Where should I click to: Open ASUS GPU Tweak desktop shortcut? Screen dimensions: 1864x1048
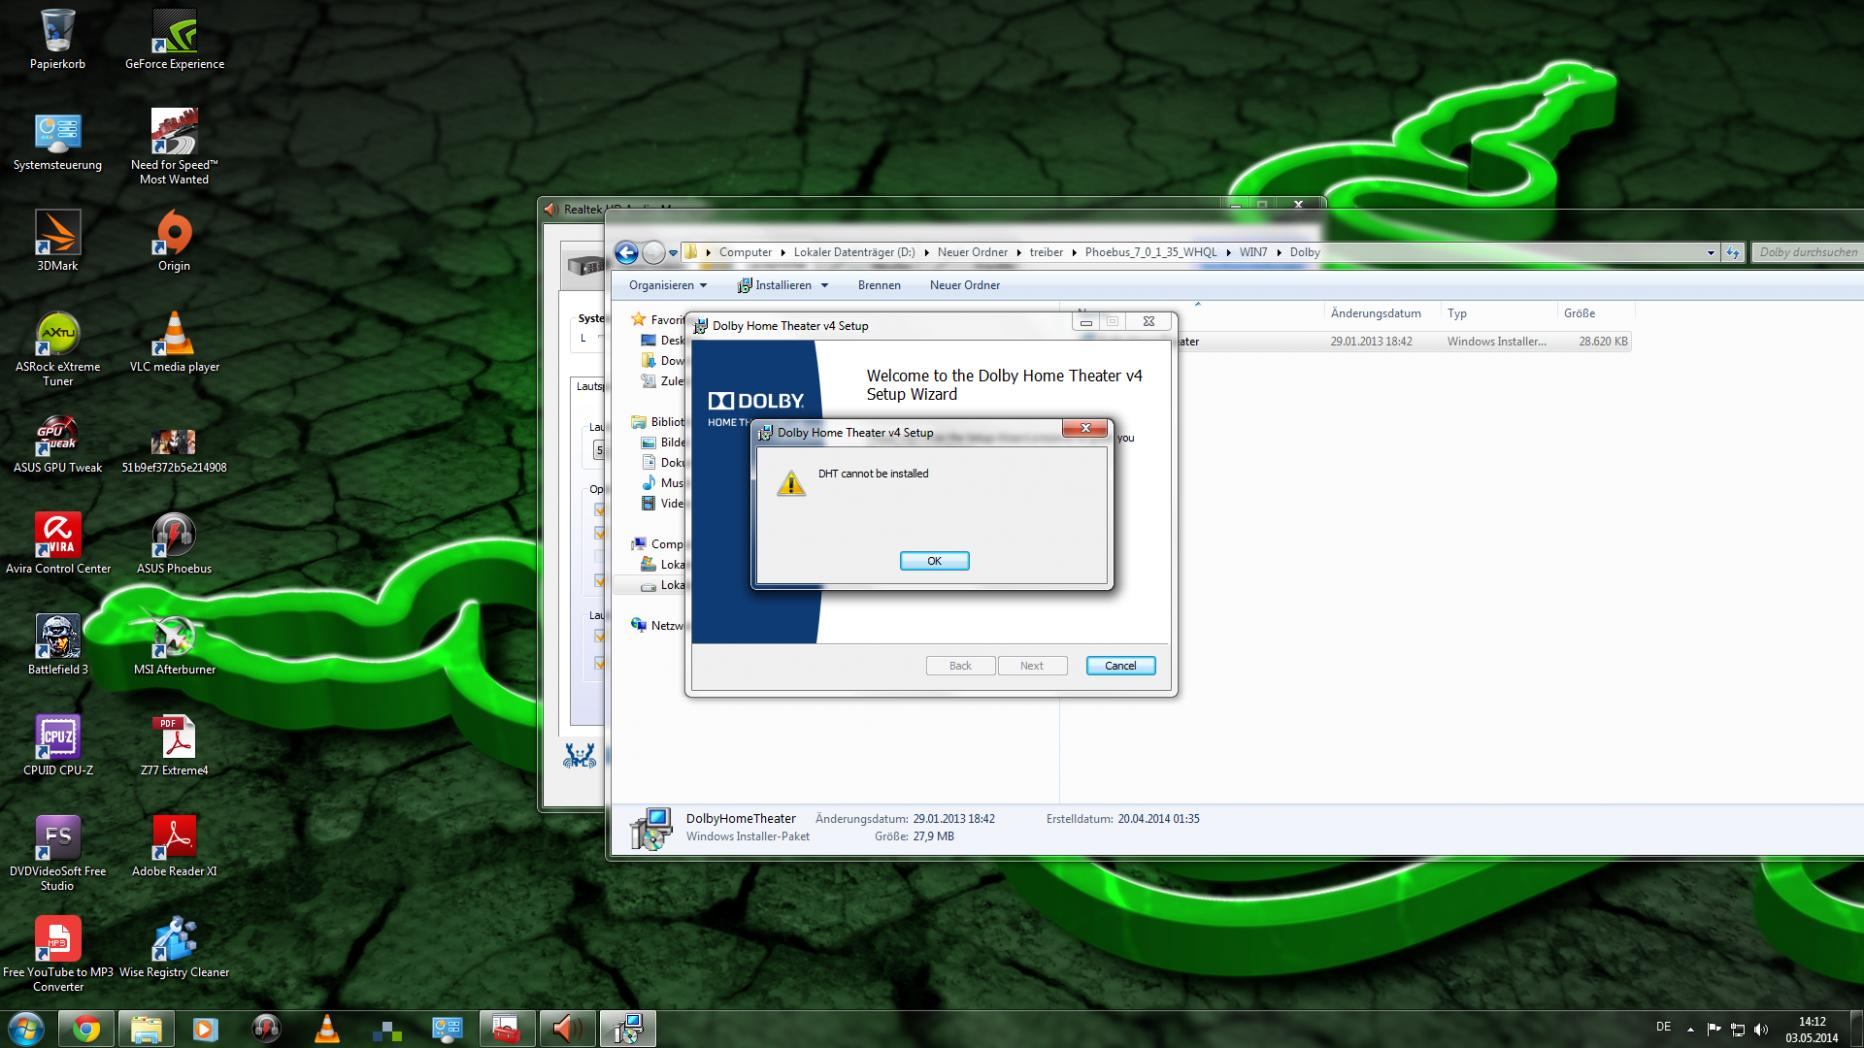click(x=57, y=443)
